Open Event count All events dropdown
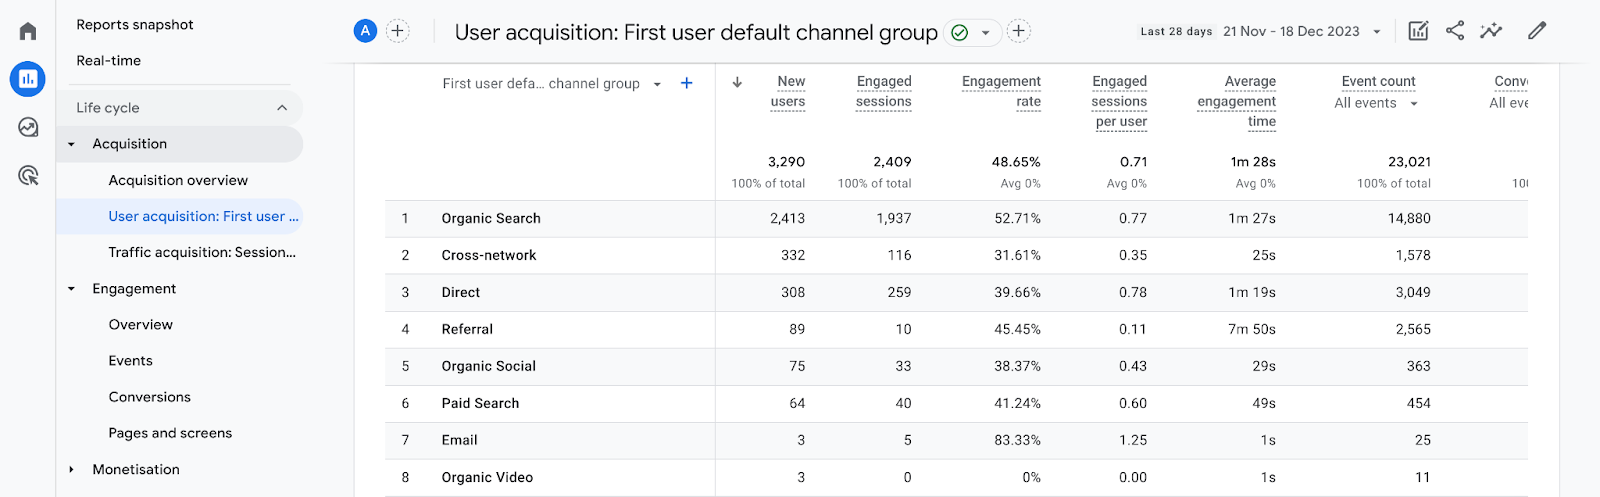 [1377, 103]
